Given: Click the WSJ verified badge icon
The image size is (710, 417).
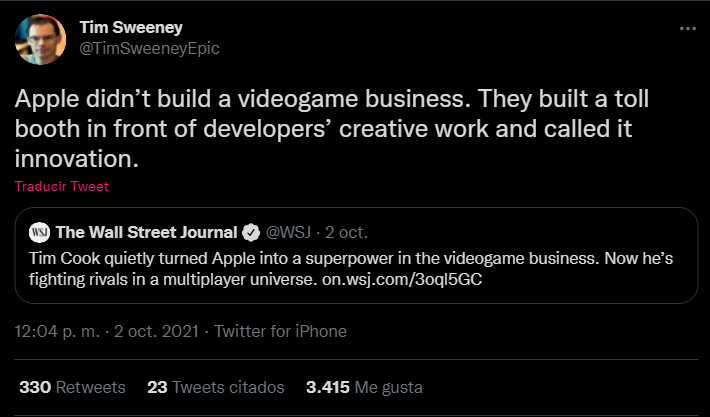Looking at the screenshot, I should (x=251, y=233).
